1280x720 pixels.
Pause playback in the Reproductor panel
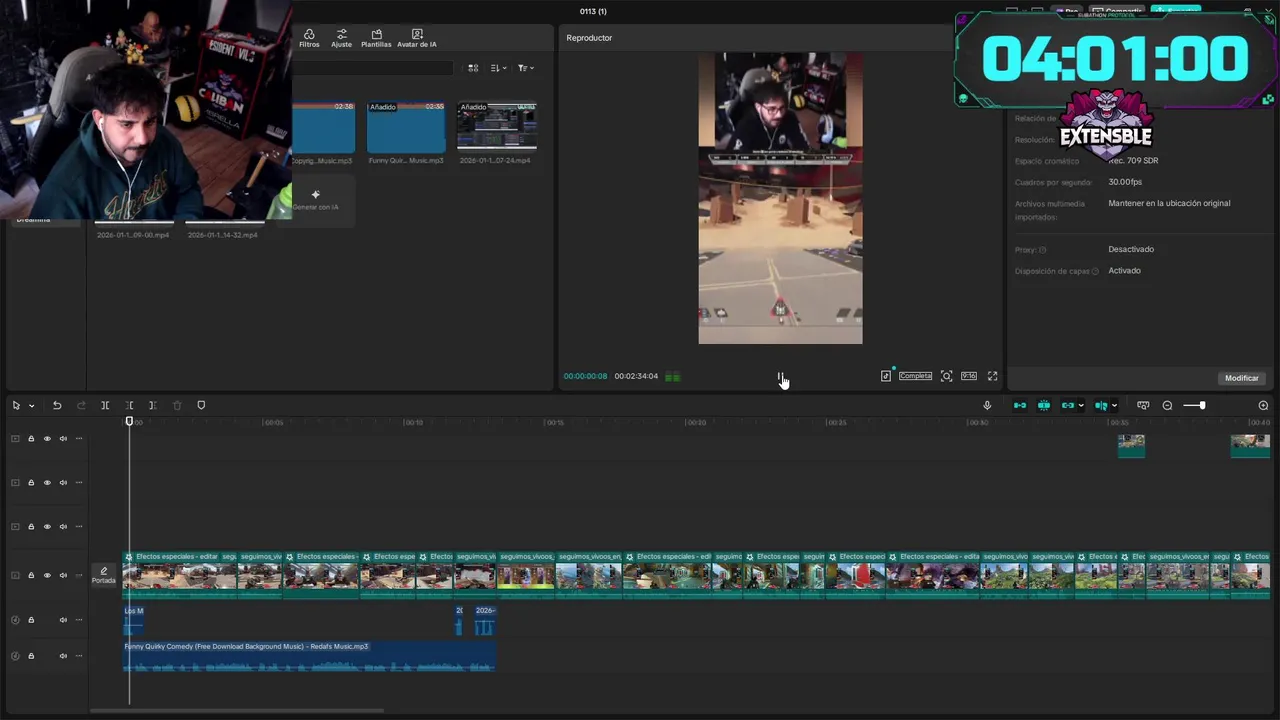[x=780, y=377]
